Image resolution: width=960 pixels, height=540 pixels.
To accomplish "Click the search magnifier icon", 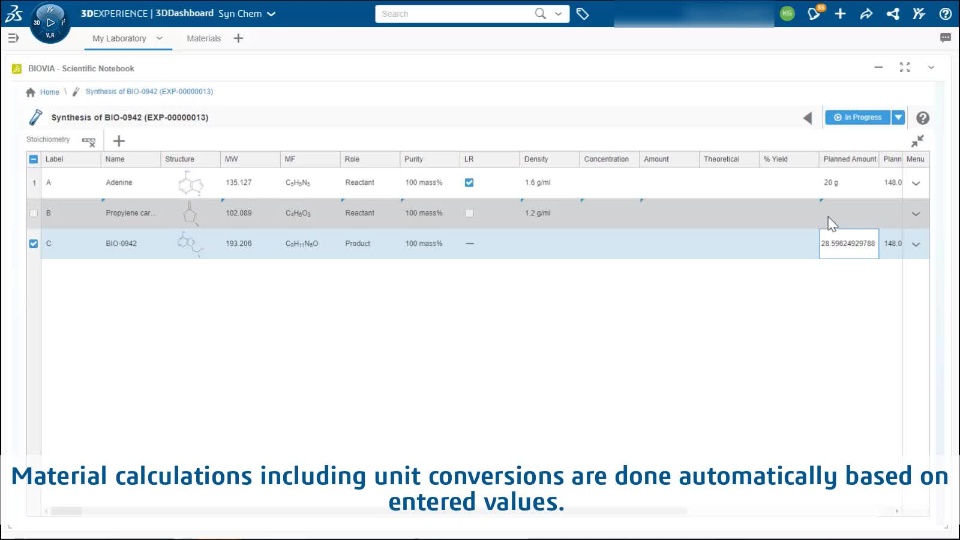I will pyautogui.click(x=540, y=13).
